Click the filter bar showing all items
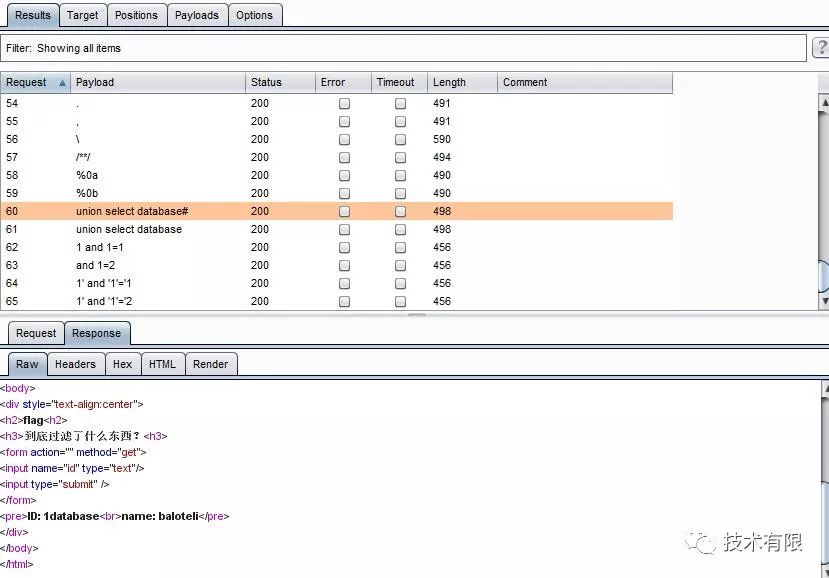This screenshot has height=578, width=829. coord(403,48)
